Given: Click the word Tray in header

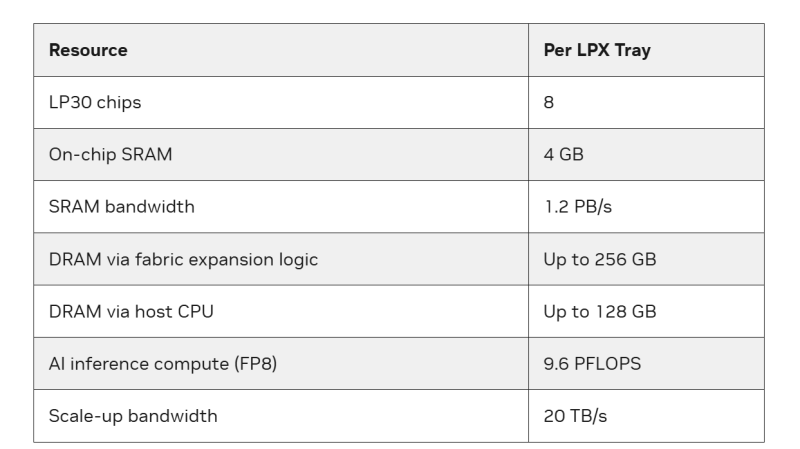Looking at the screenshot, I should coord(633,50).
